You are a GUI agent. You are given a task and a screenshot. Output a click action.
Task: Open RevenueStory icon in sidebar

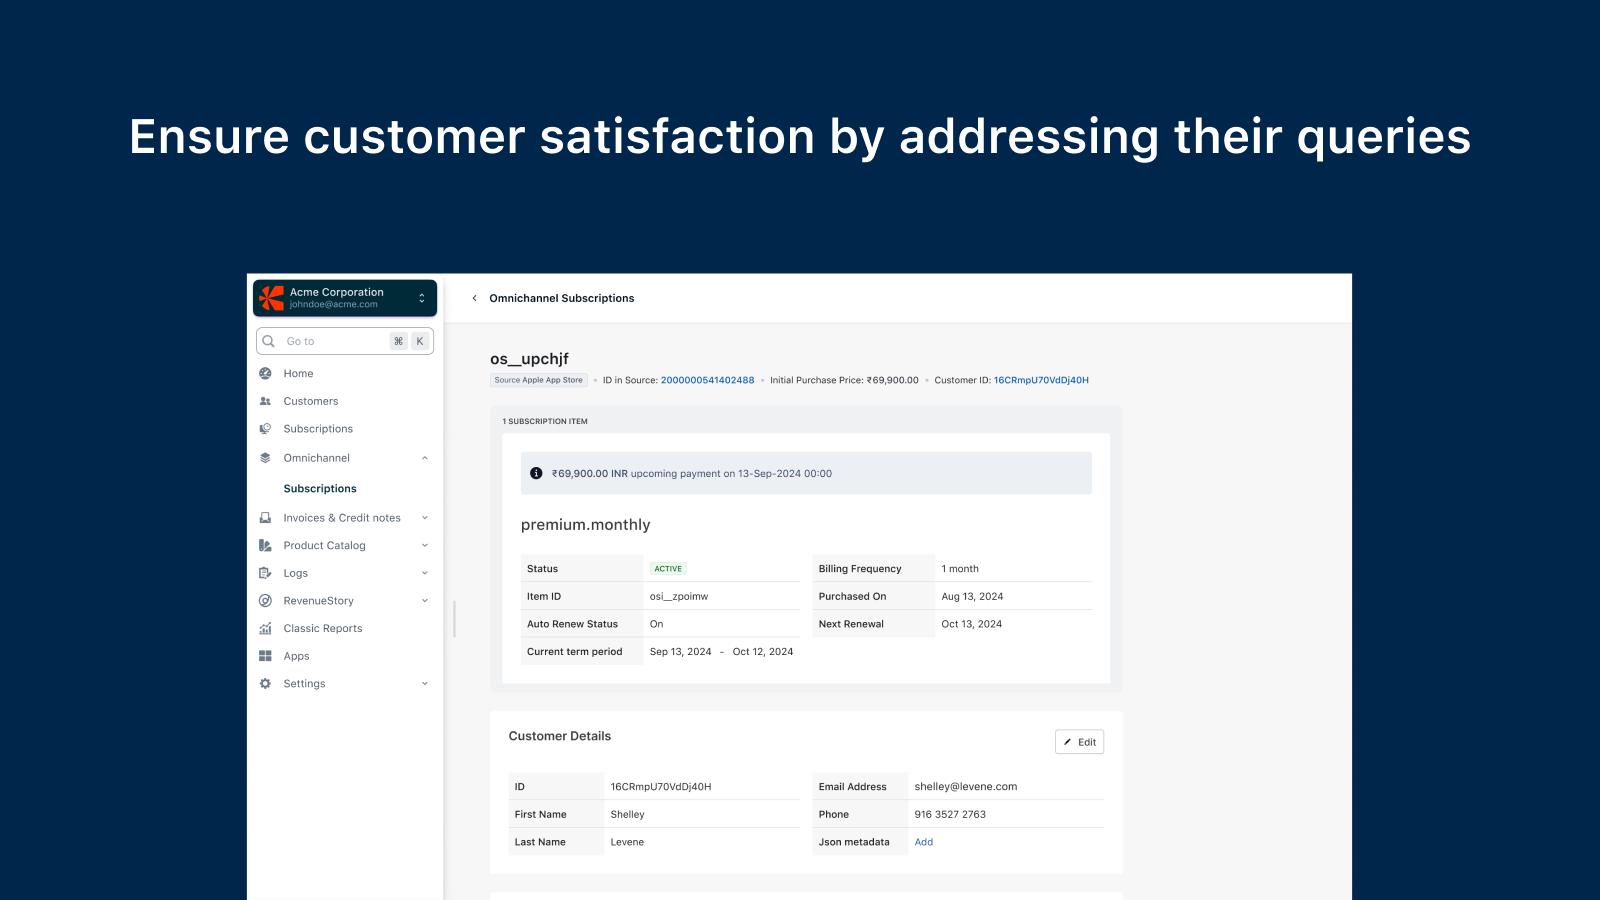tap(265, 601)
